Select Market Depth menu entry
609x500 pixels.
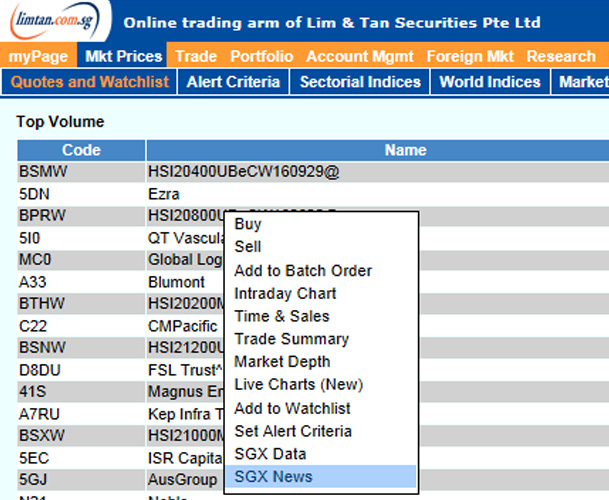pos(321,362)
